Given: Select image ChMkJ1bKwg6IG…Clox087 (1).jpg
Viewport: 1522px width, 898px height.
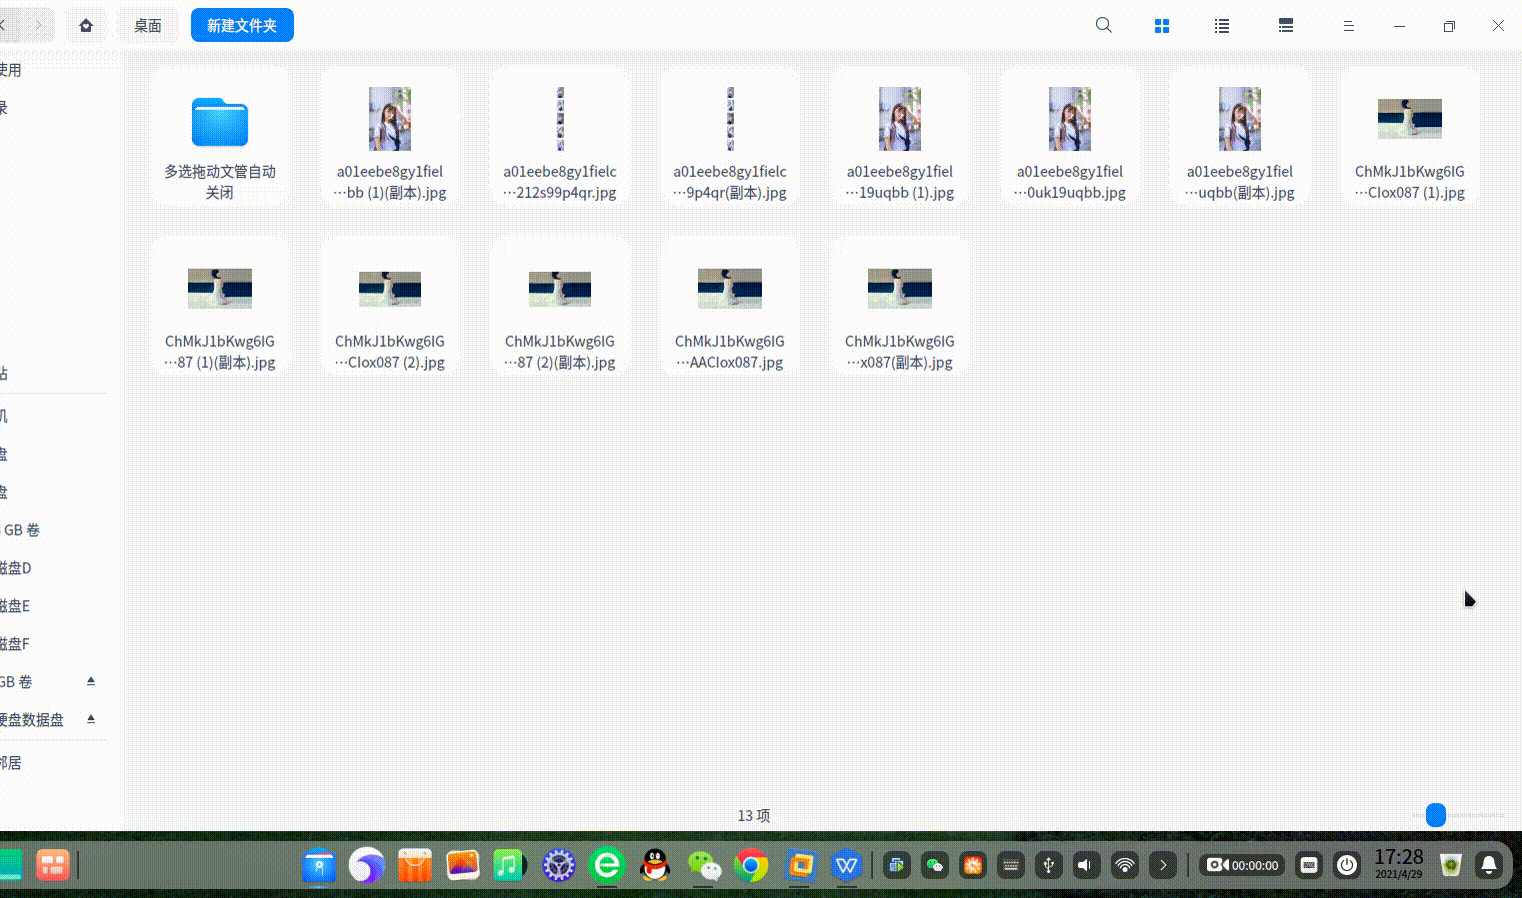Looking at the screenshot, I should coord(1410,137).
